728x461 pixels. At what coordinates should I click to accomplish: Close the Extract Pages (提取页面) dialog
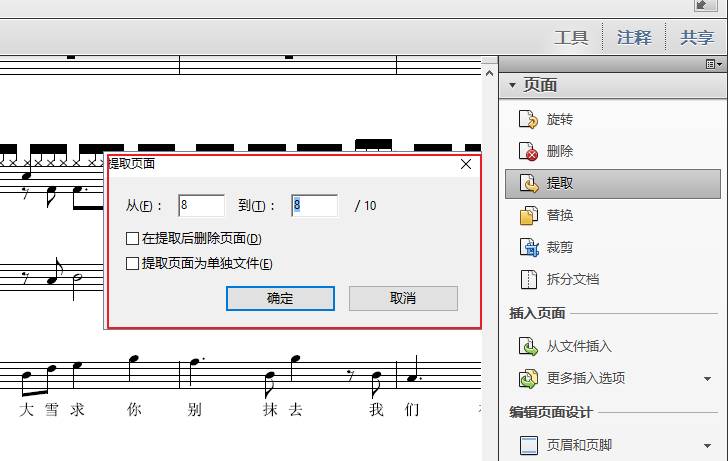point(466,164)
